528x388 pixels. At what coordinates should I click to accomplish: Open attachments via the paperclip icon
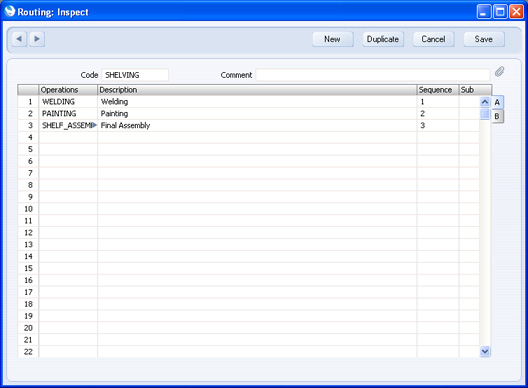[x=499, y=71]
